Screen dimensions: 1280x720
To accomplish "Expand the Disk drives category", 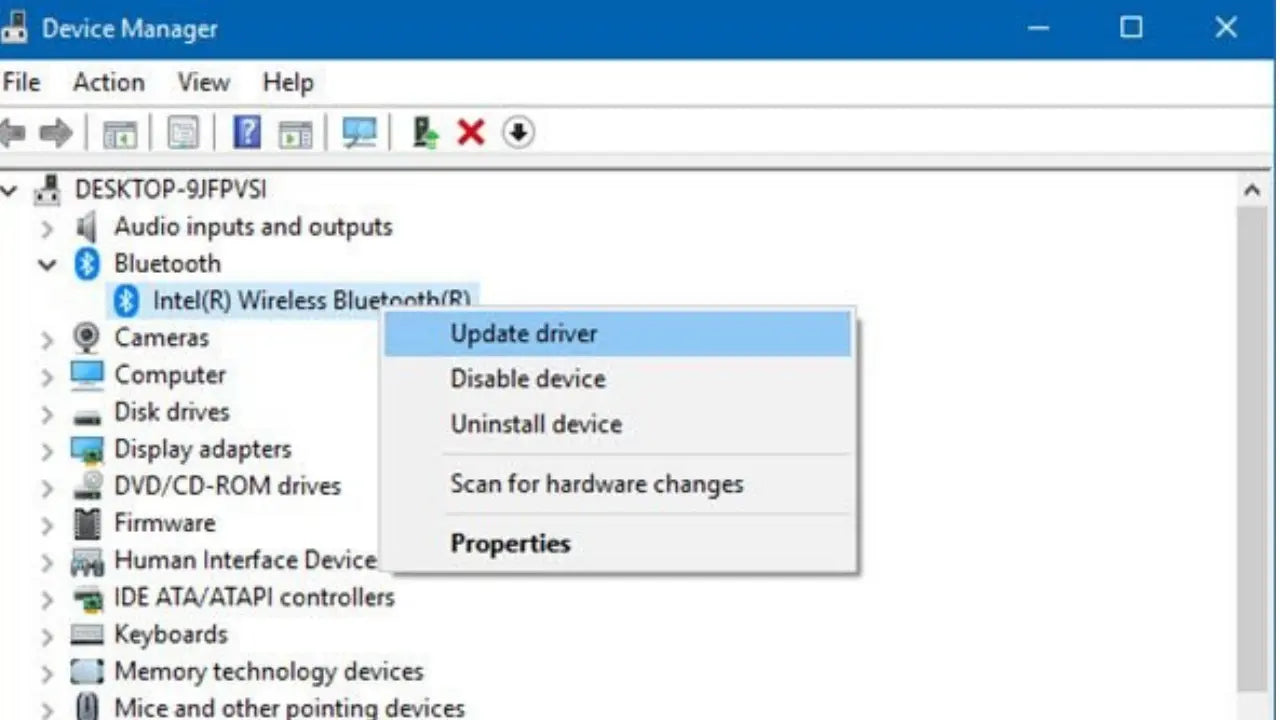I will point(46,414).
